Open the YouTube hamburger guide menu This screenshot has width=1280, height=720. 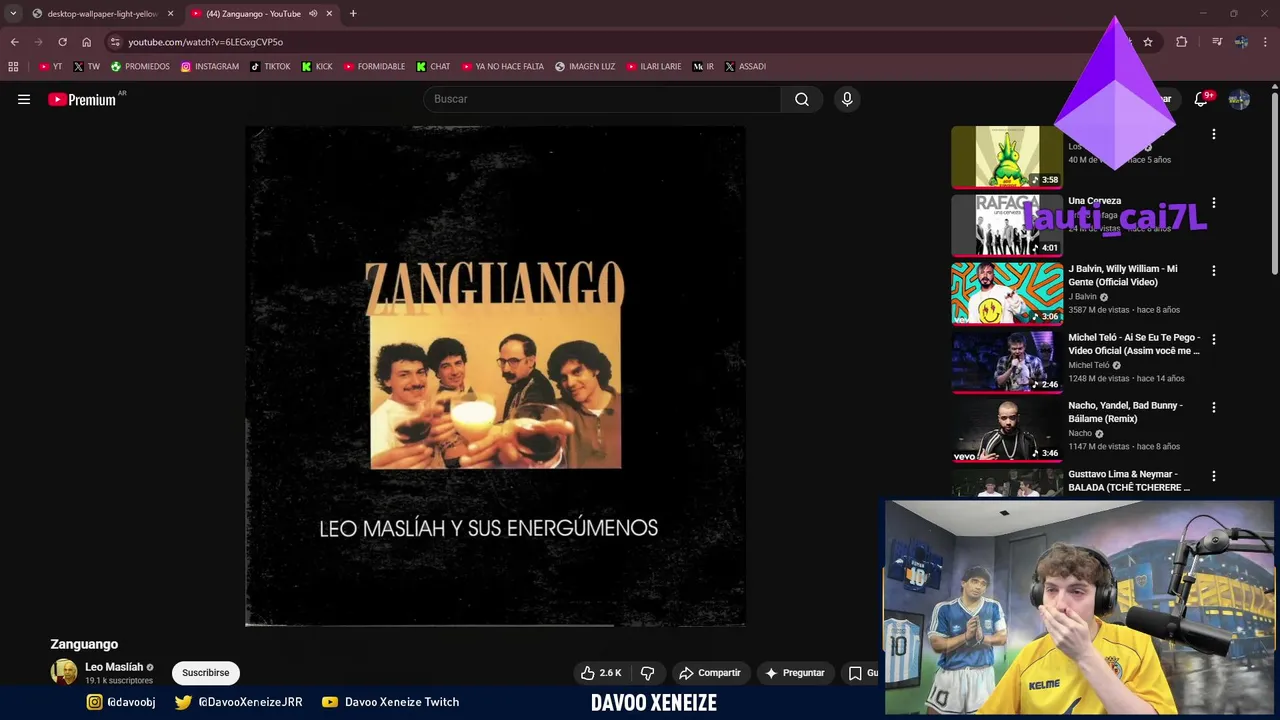24,99
